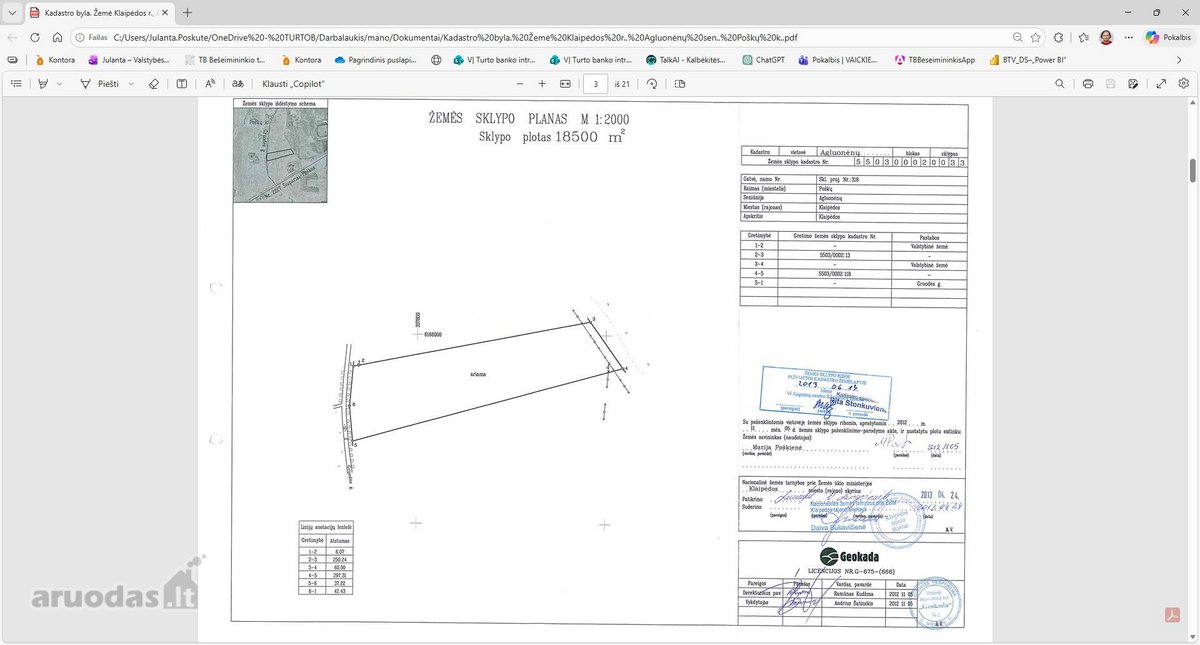Open the ChatGPT bookmark
The image size is (1200, 645).
[764, 60]
